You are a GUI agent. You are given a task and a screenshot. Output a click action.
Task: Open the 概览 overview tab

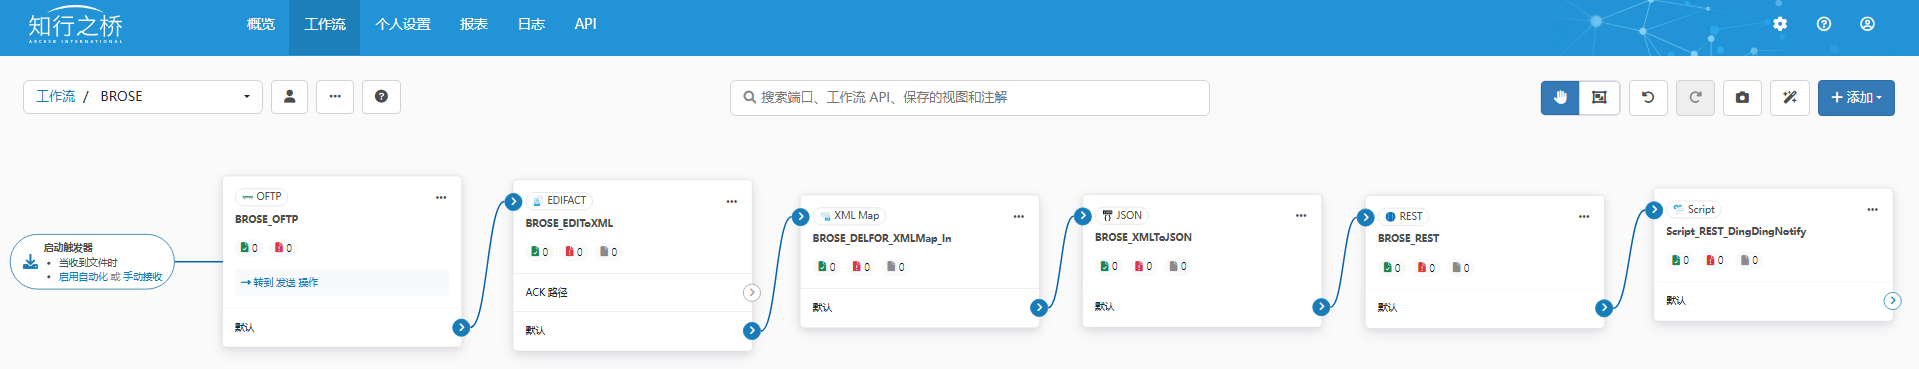[x=260, y=24]
